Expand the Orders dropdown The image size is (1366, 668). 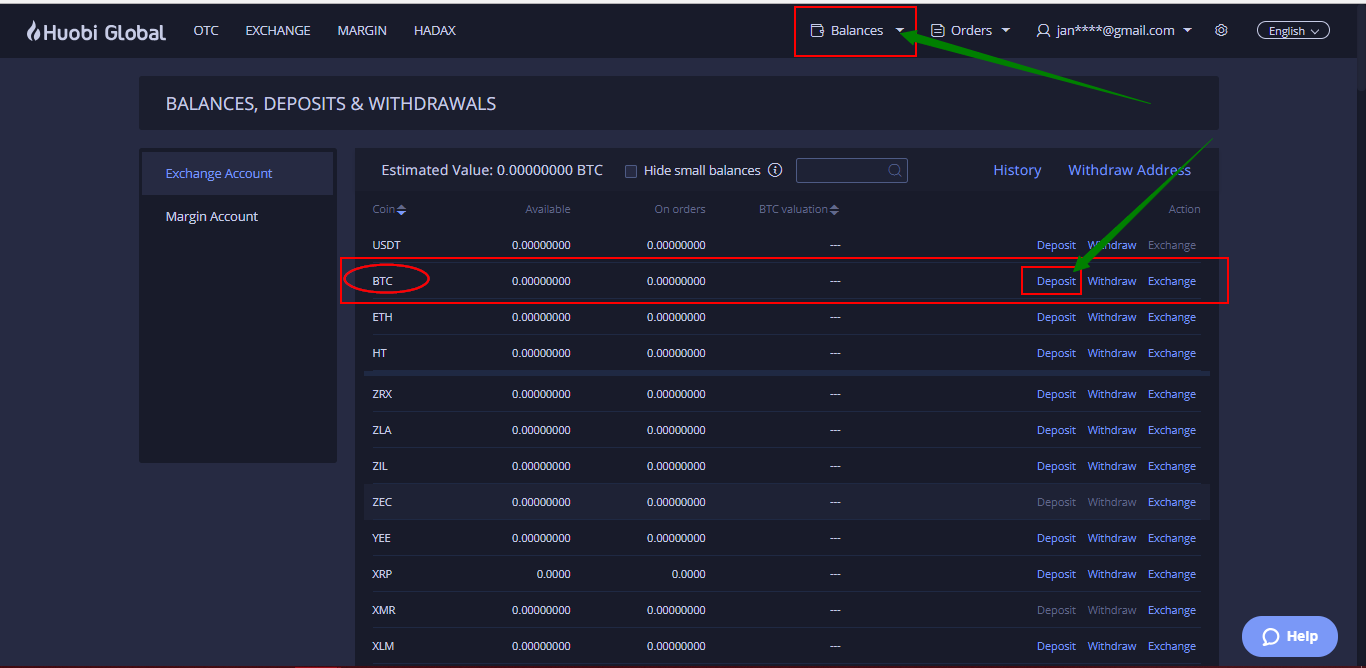970,31
